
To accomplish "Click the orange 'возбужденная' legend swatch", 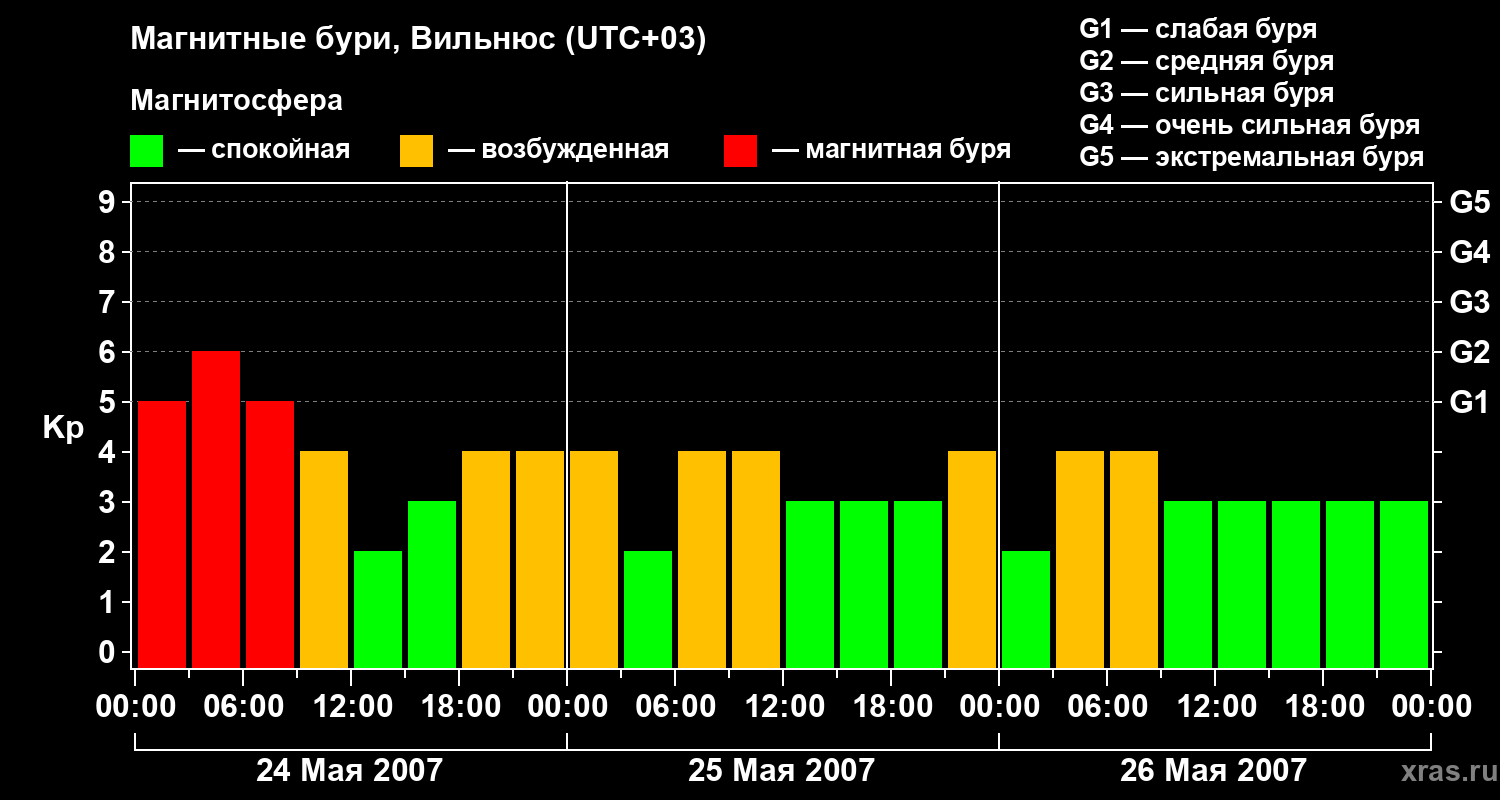I will coord(416,151).
